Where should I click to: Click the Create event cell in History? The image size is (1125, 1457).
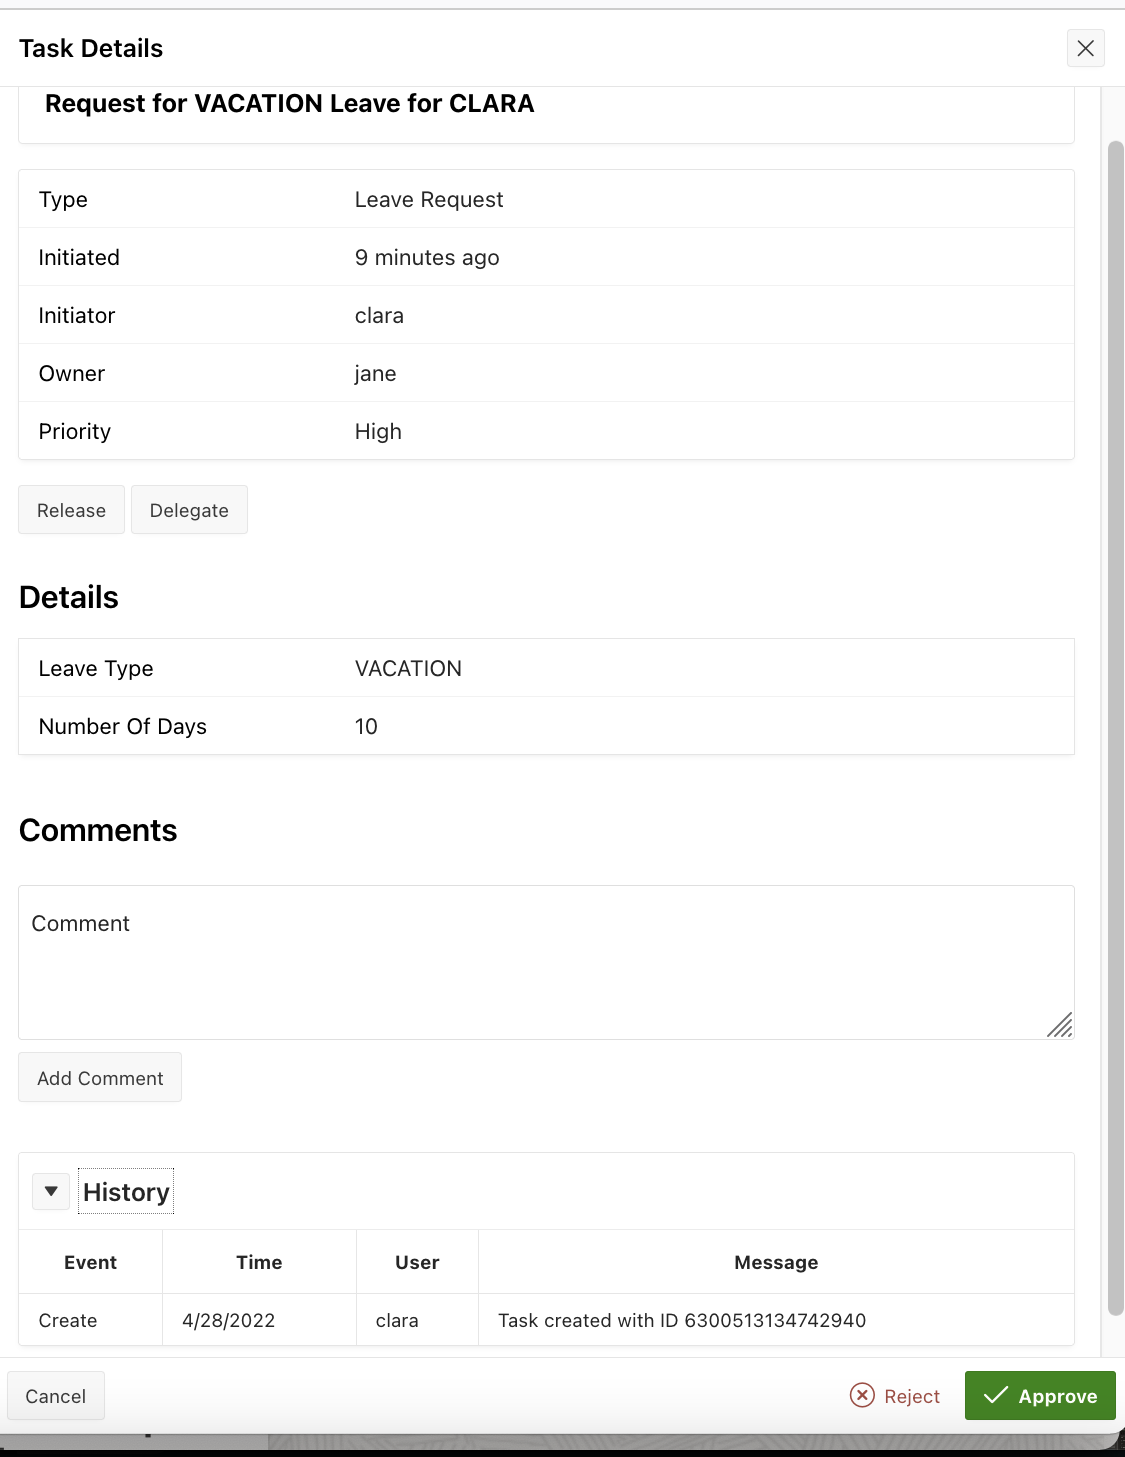68,1320
